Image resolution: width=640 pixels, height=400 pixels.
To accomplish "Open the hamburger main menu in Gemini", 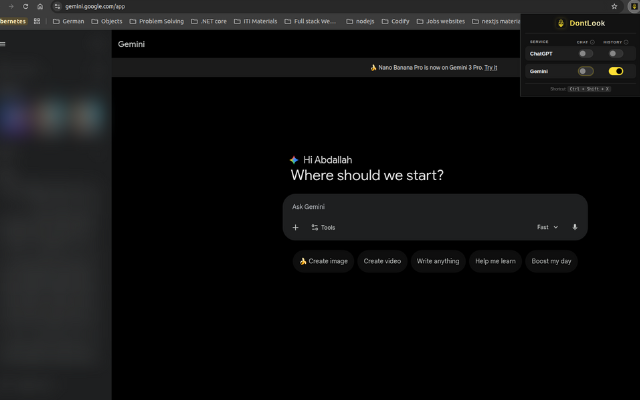I will 3,44.
